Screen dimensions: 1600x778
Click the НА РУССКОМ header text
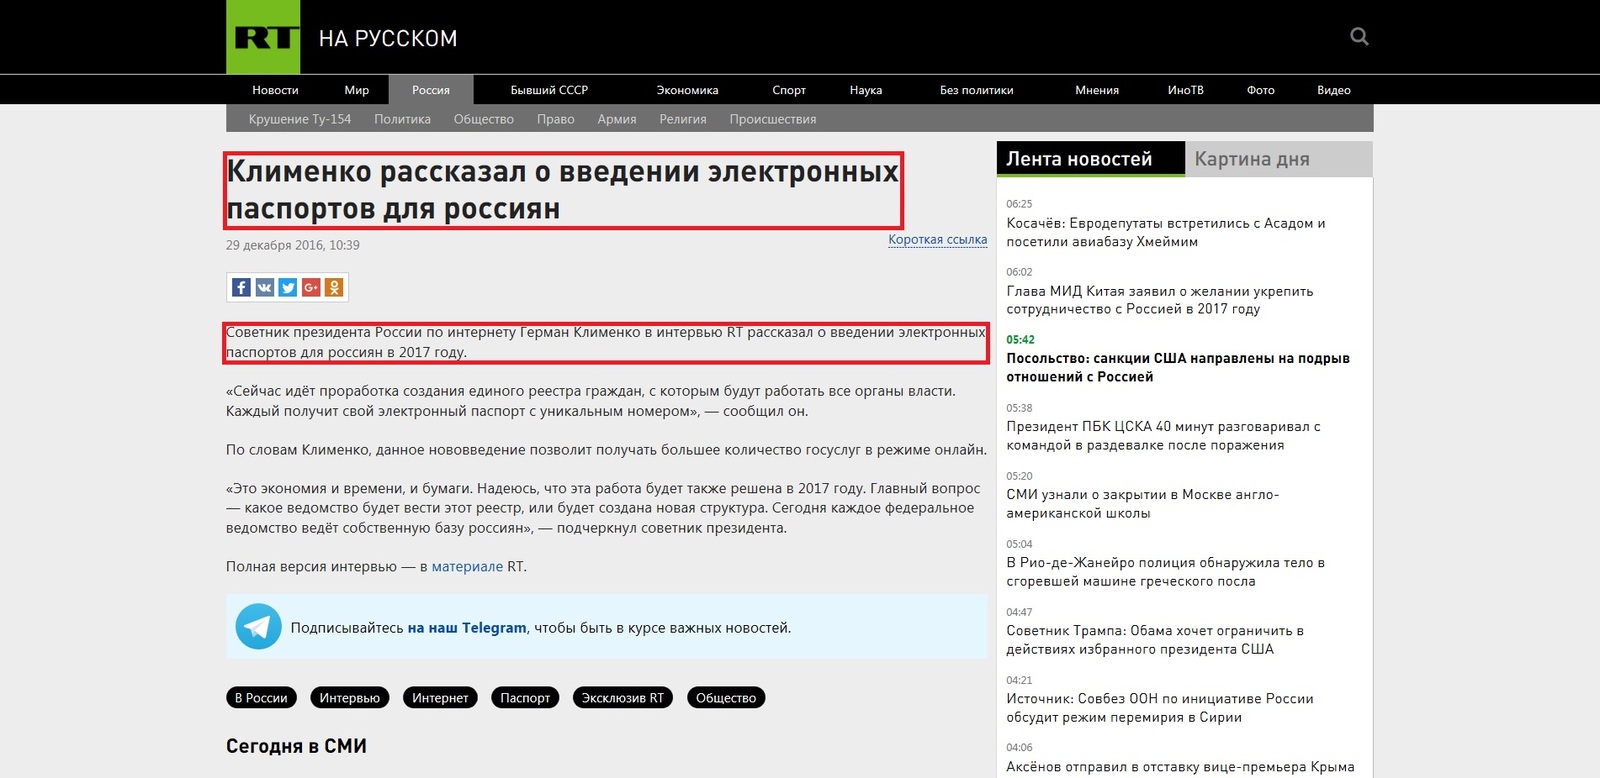click(388, 38)
